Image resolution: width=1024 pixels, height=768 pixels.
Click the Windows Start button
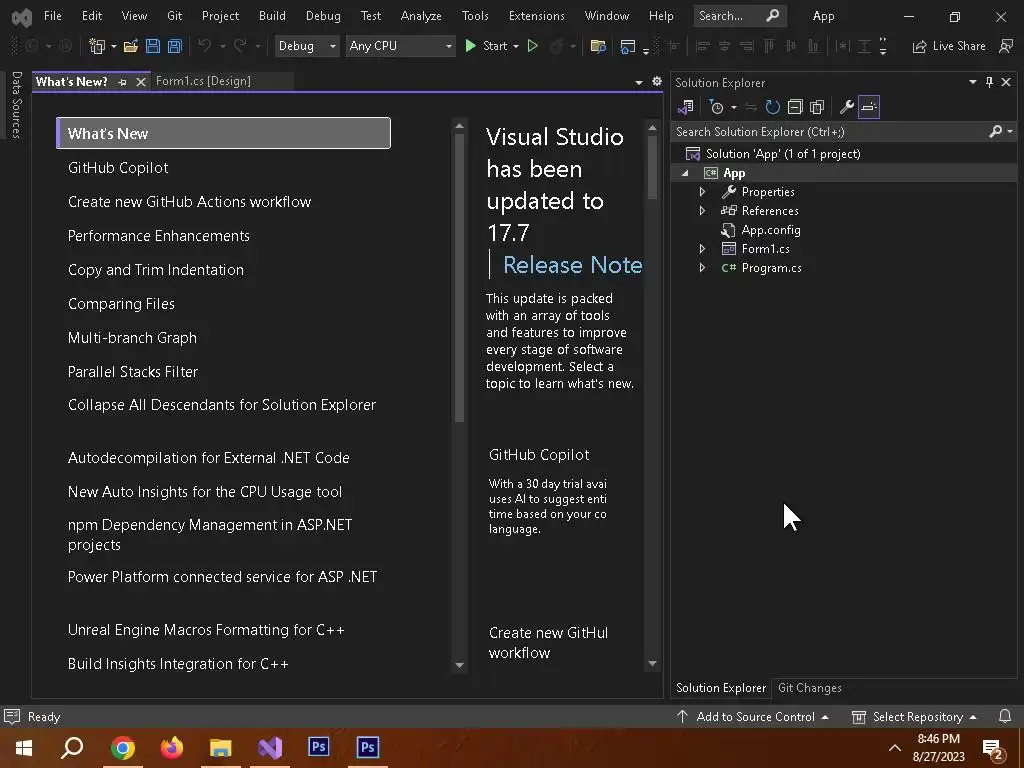click(x=24, y=747)
